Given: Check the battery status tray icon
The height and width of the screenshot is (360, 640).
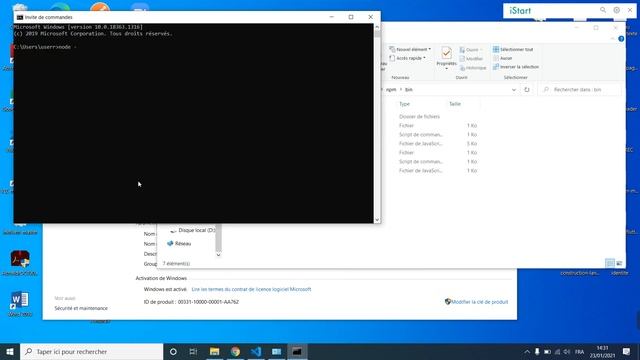Looking at the screenshot, I should point(547,351).
